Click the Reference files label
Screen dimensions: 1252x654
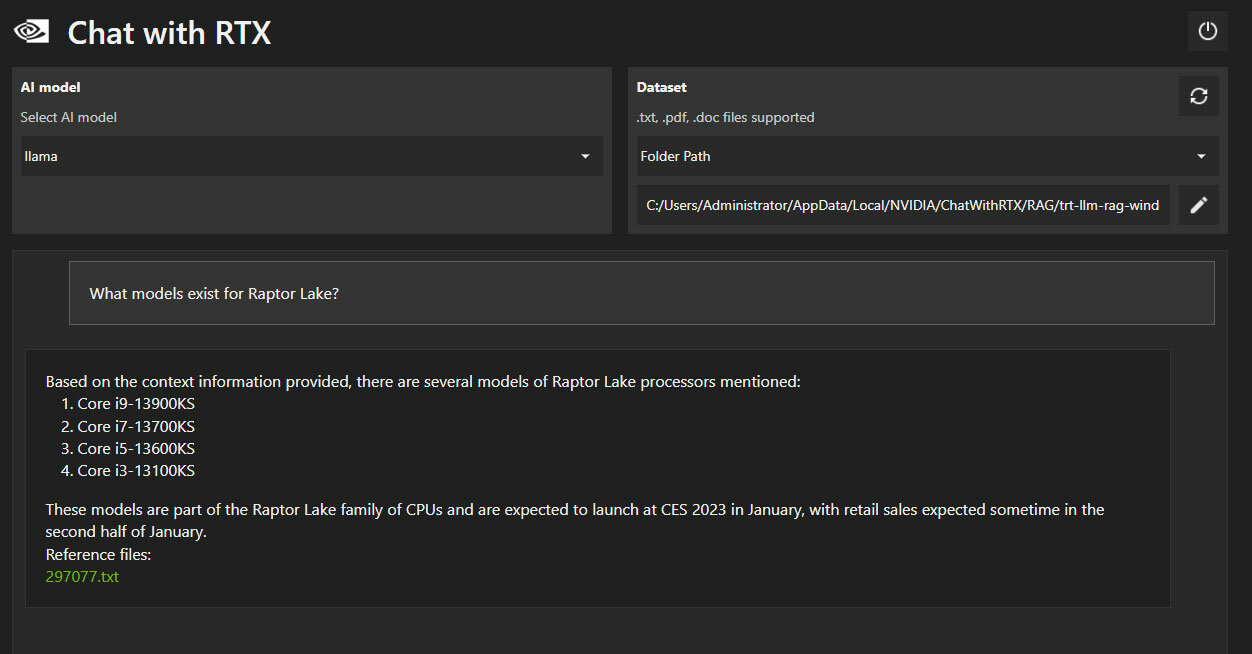coord(98,554)
